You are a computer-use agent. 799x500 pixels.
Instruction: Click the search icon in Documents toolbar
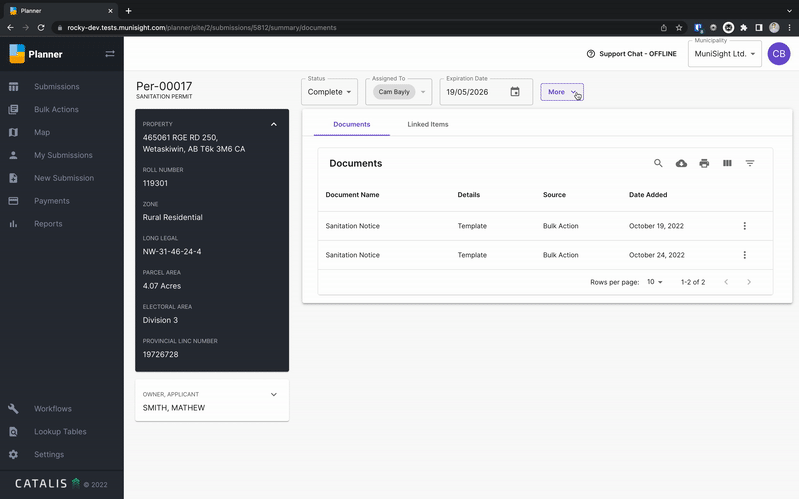point(658,163)
